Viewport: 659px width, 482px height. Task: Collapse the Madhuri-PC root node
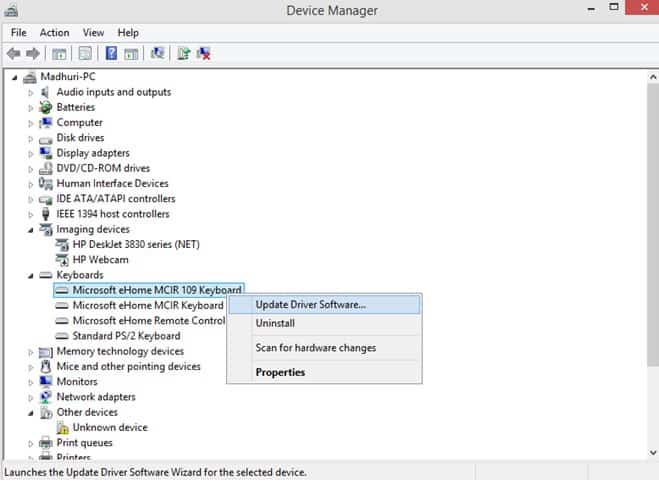click(15, 78)
